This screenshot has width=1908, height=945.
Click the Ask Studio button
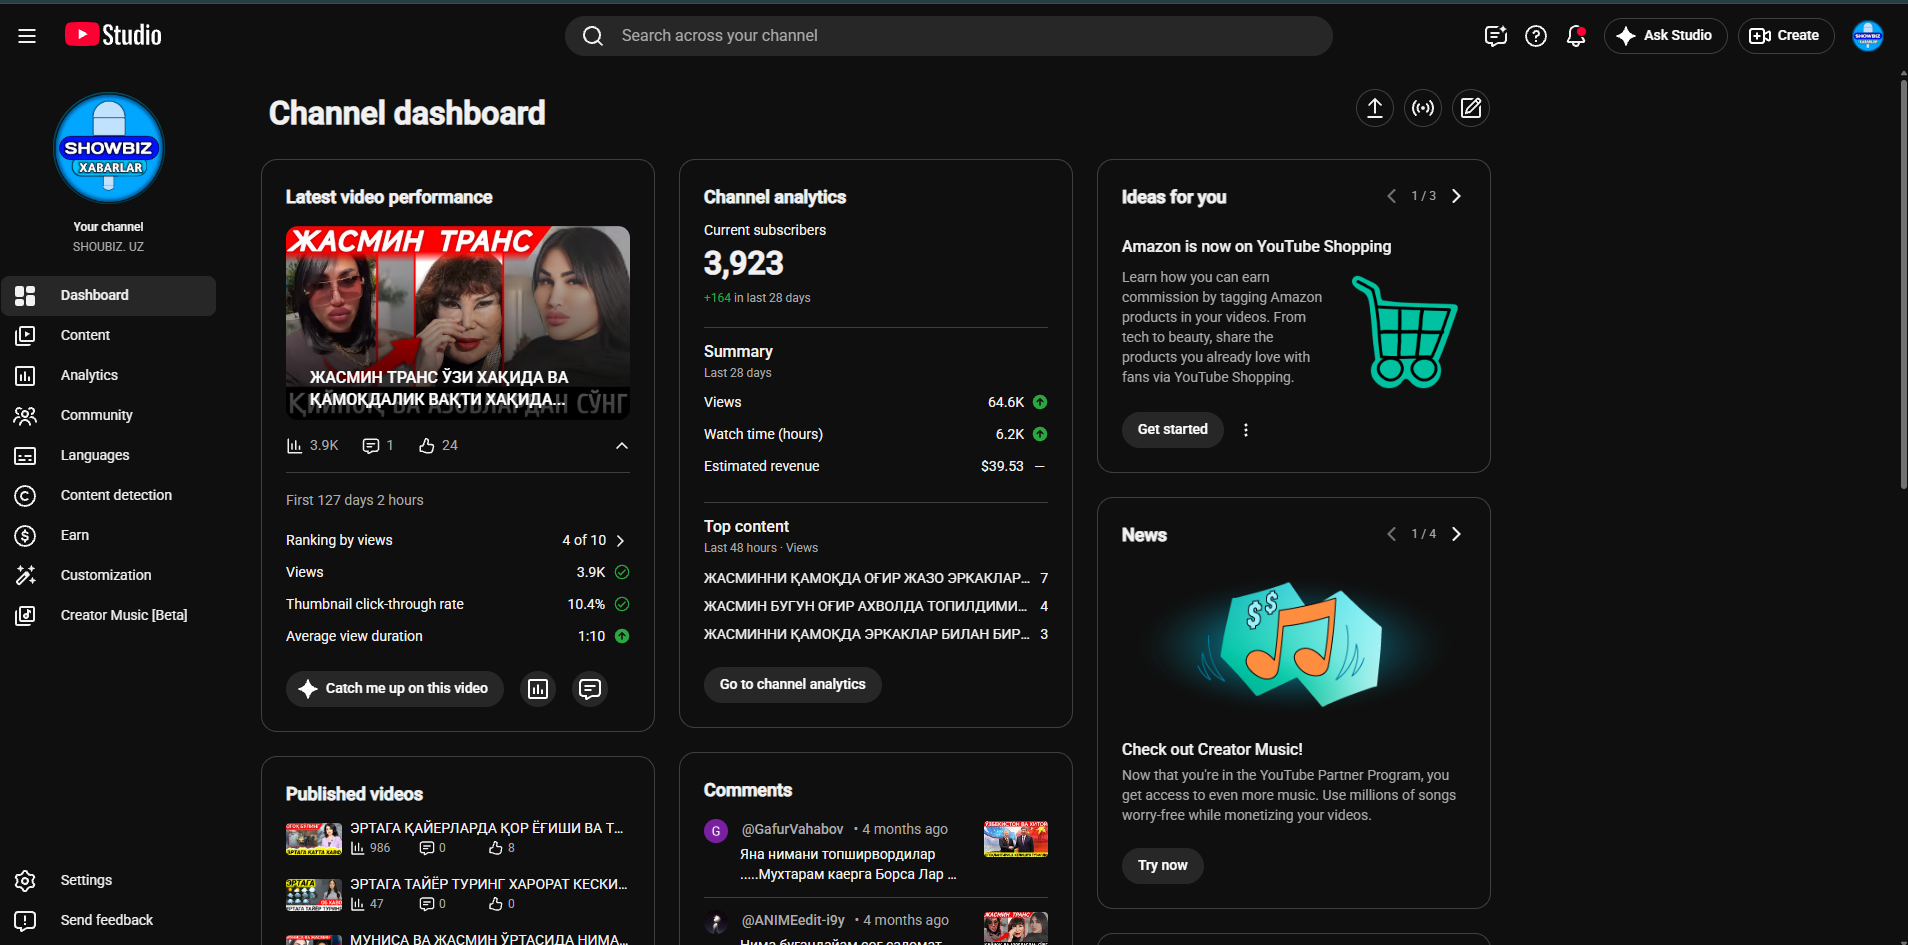[1665, 36]
